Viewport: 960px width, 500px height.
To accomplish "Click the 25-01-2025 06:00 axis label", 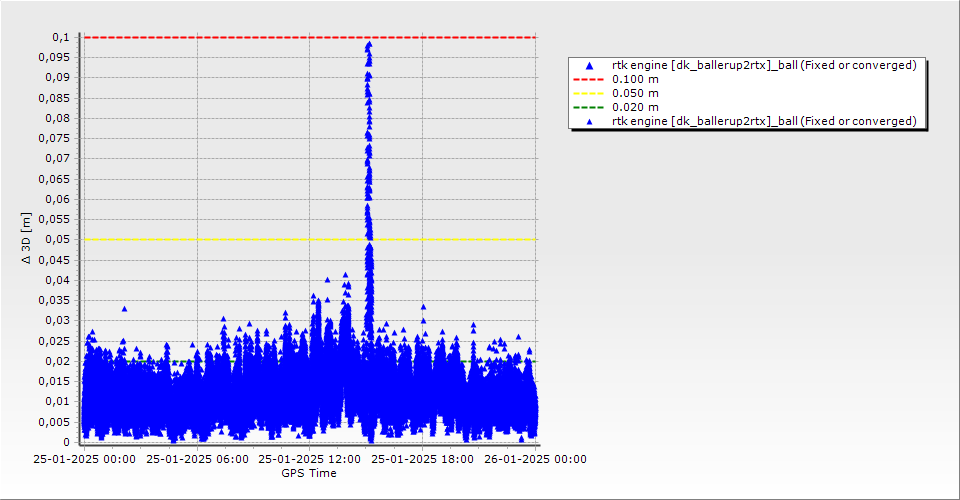I will tap(197, 459).
